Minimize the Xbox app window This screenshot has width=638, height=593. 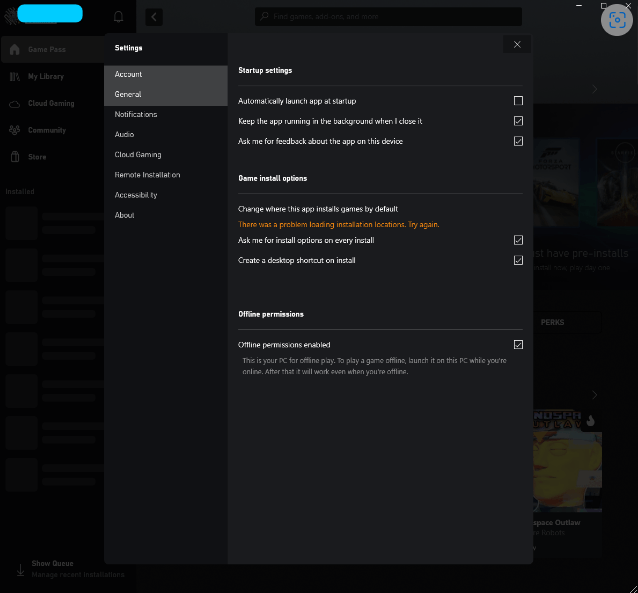pyautogui.click(x=579, y=5)
